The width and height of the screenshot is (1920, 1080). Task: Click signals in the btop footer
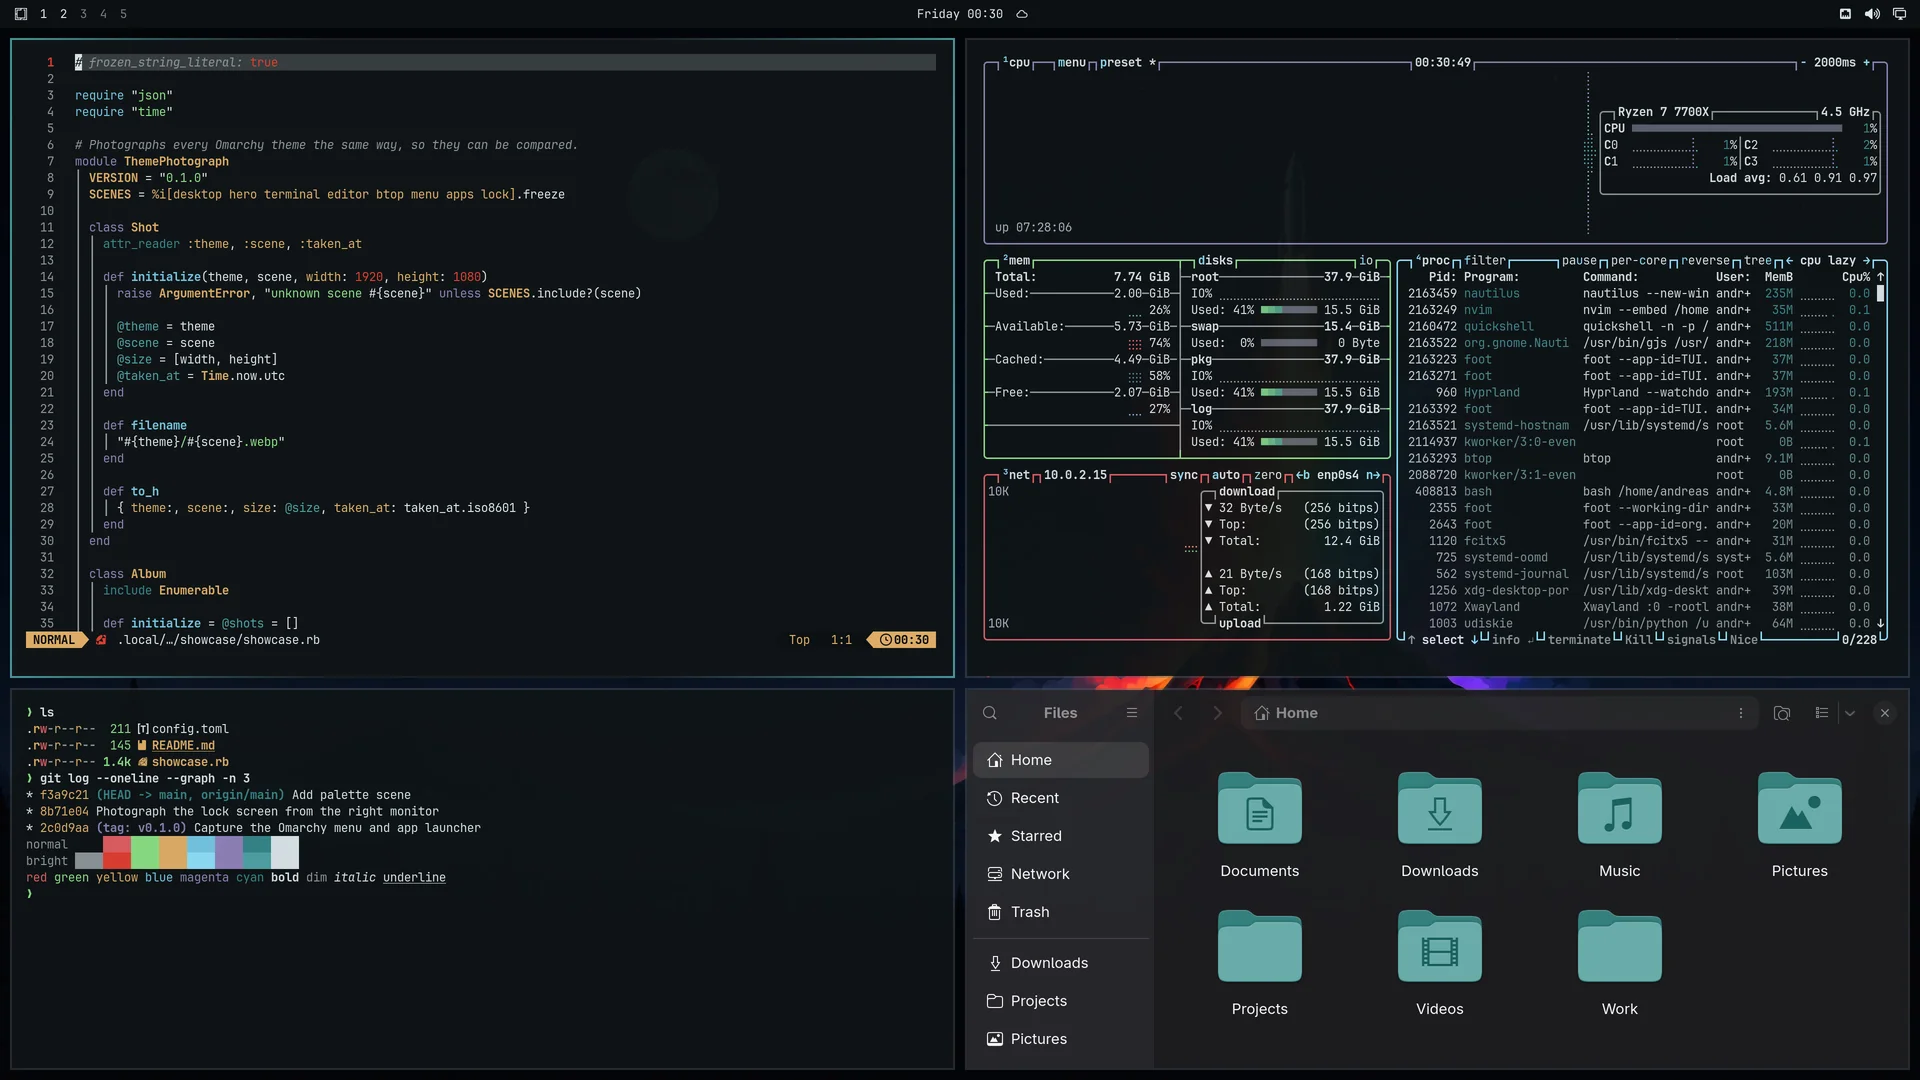coord(1691,640)
